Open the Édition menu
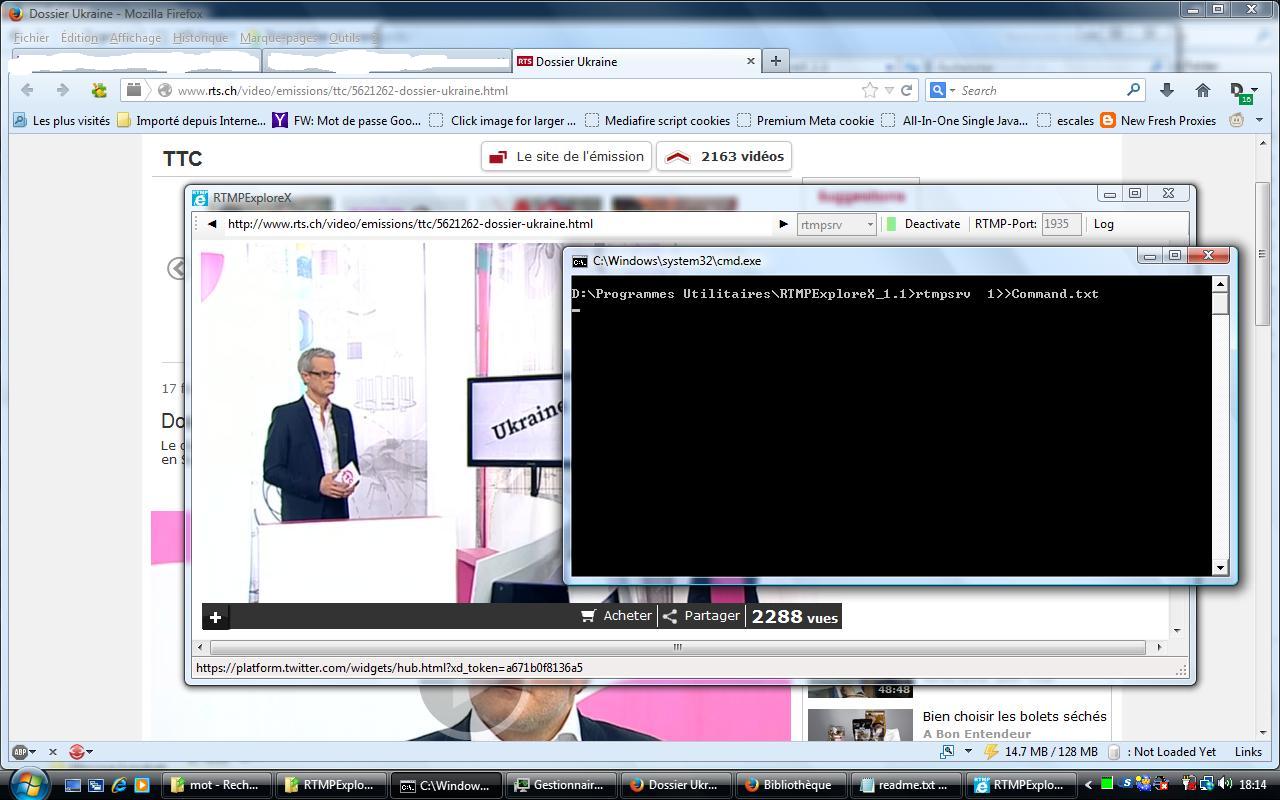Image resolution: width=1280 pixels, height=800 pixels. click(79, 38)
